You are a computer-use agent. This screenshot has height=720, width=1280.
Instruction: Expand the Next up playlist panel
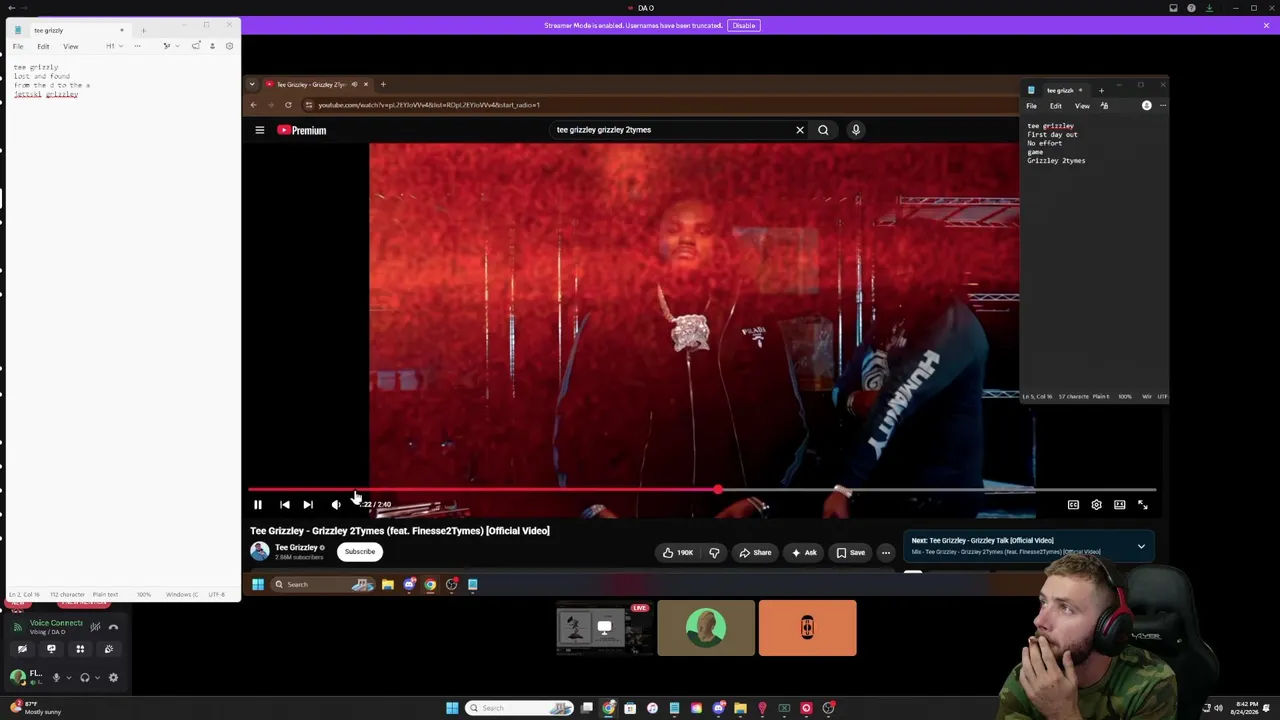(x=1141, y=547)
